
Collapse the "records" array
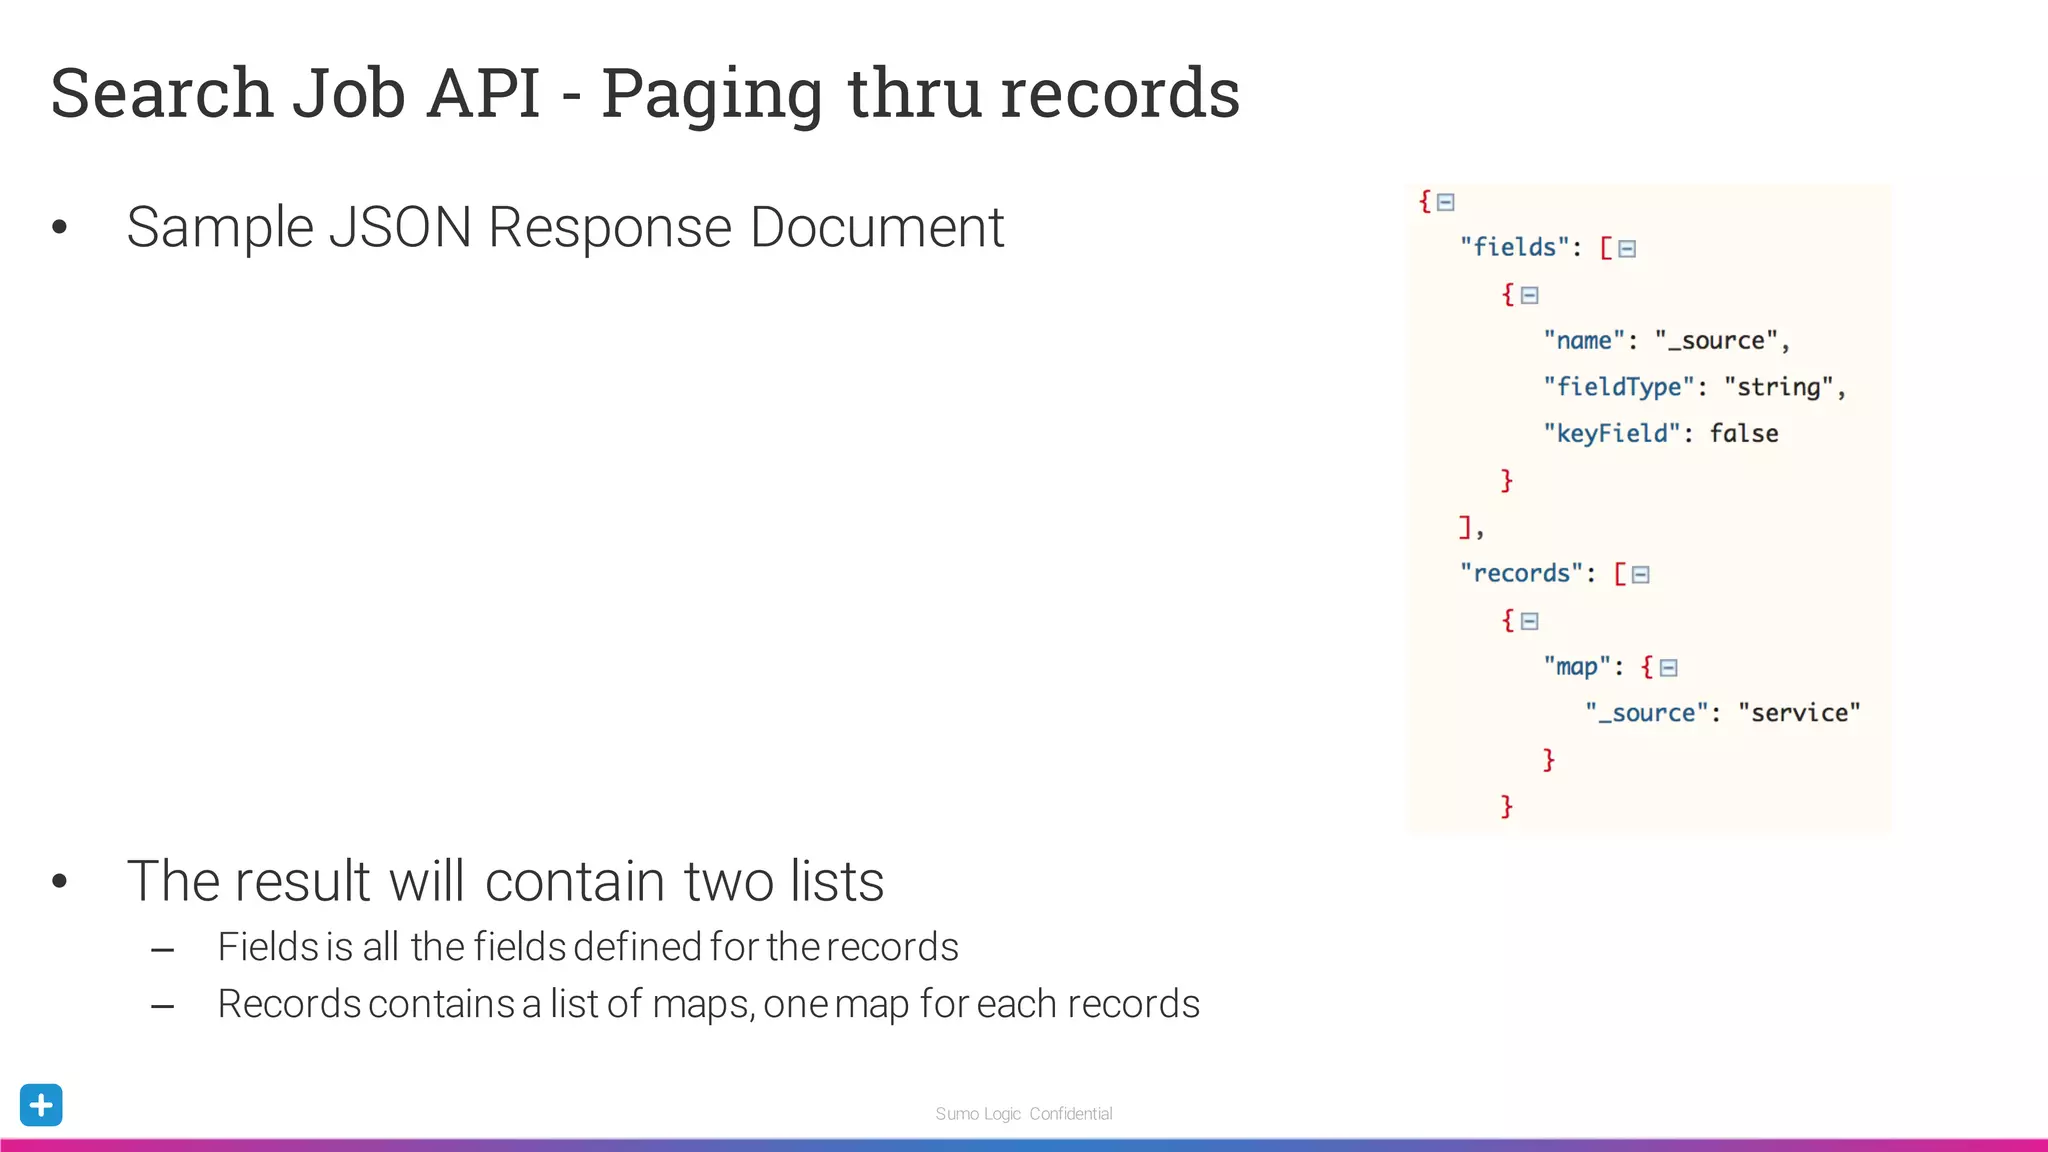tap(1640, 574)
